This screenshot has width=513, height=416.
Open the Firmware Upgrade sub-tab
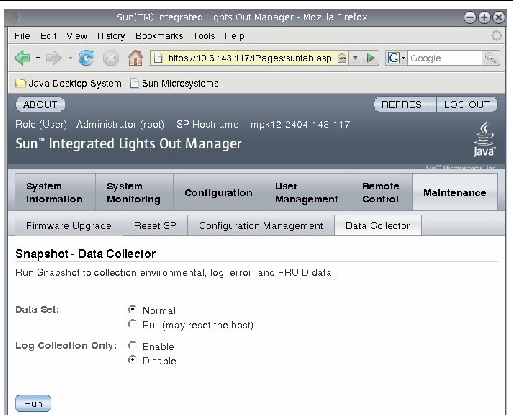[69, 226]
